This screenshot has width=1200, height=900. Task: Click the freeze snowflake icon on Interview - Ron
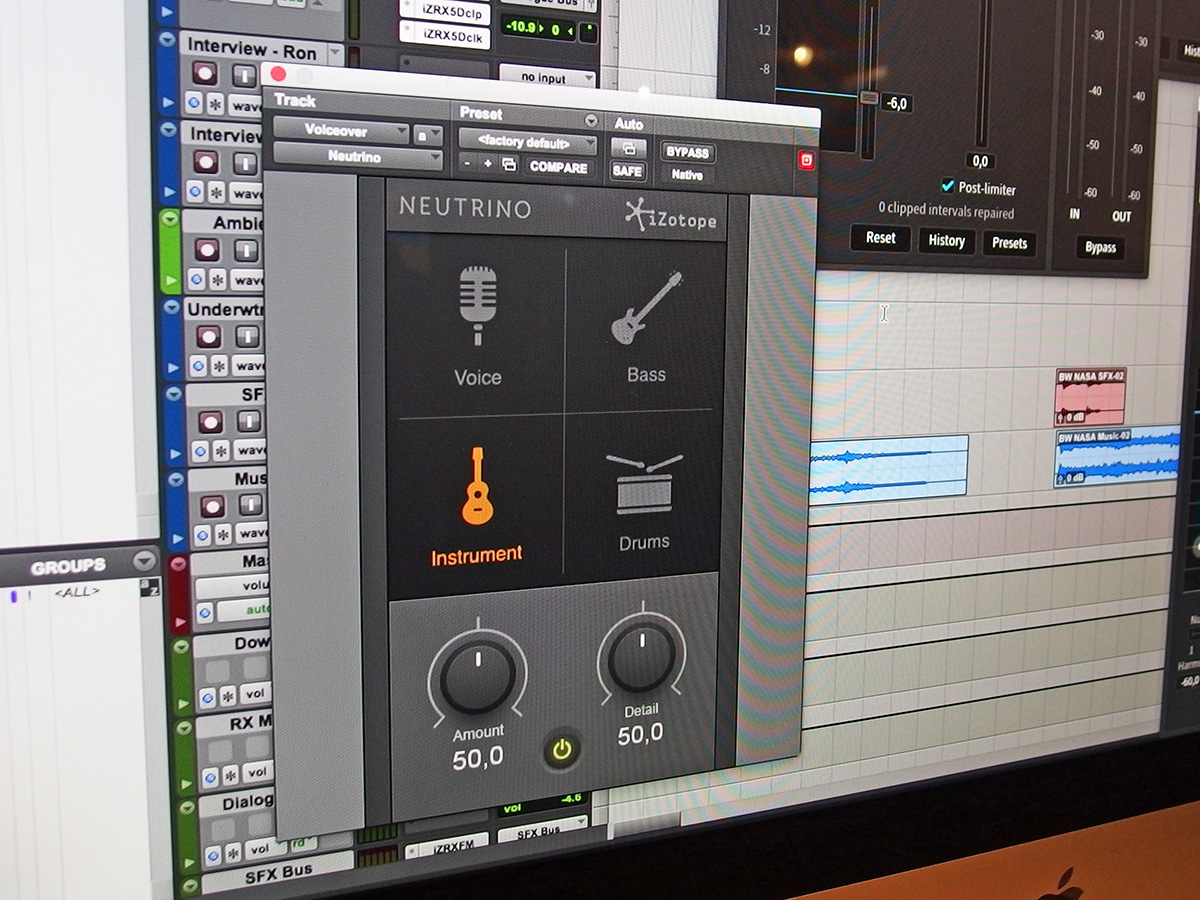tap(214, 104)
